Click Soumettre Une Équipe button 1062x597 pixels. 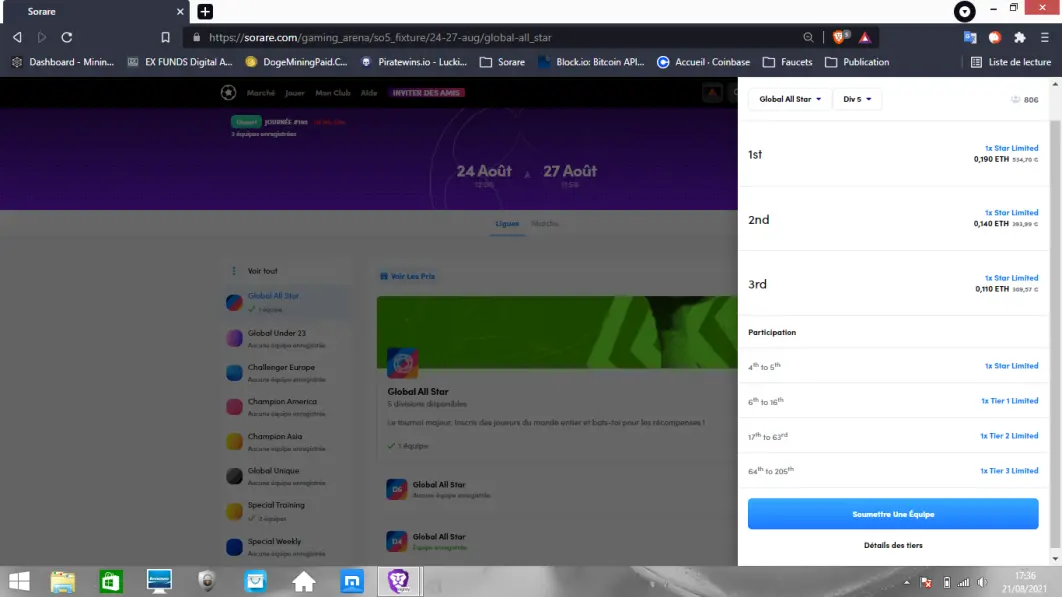coord(893,514)
